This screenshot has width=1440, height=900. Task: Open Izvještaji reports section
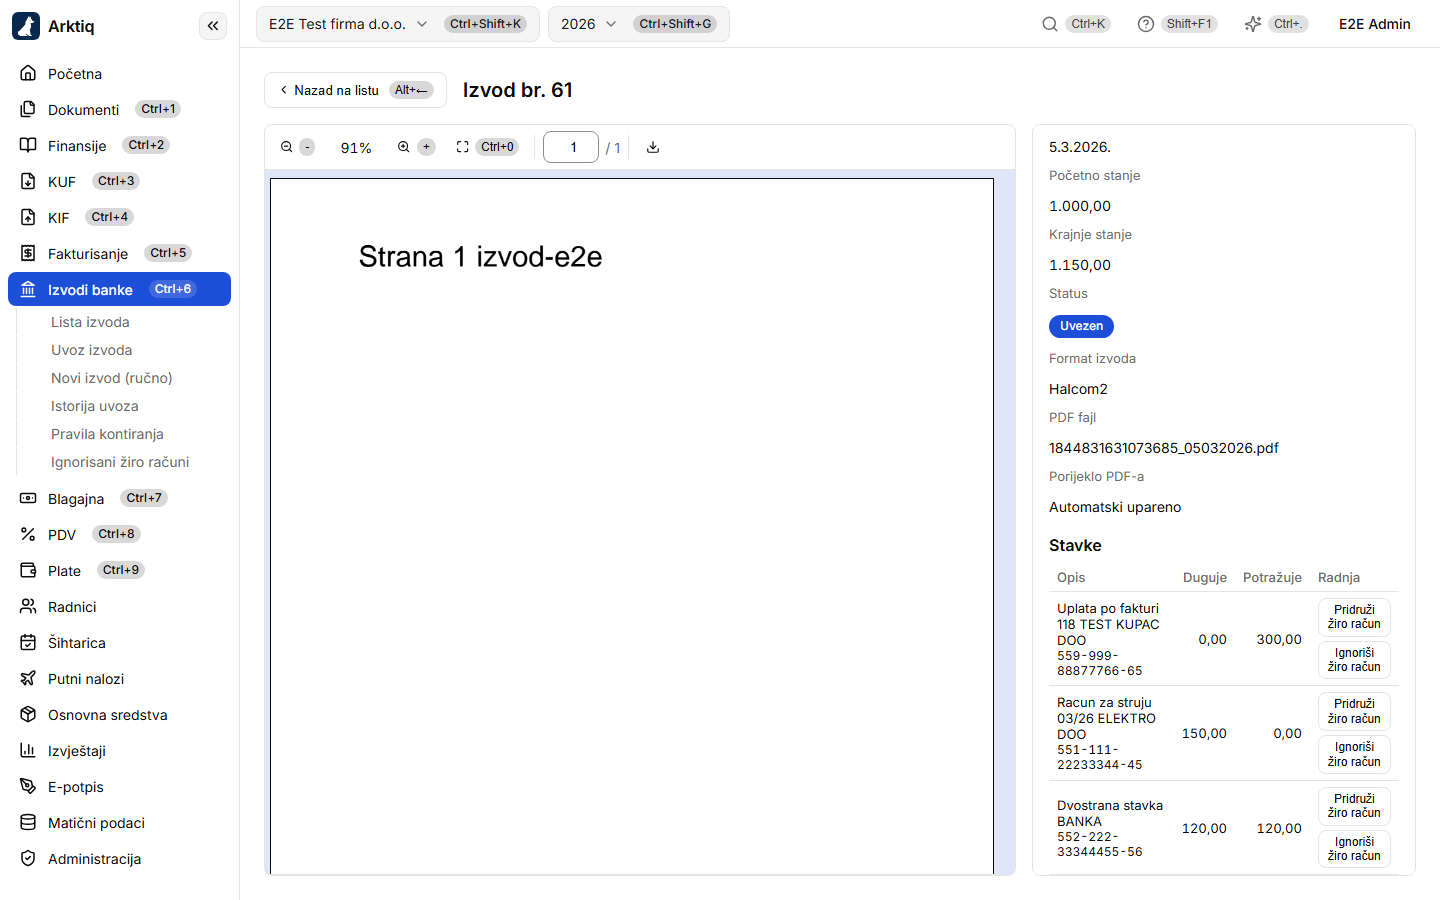pyautogui.click(x=119, y=750)
